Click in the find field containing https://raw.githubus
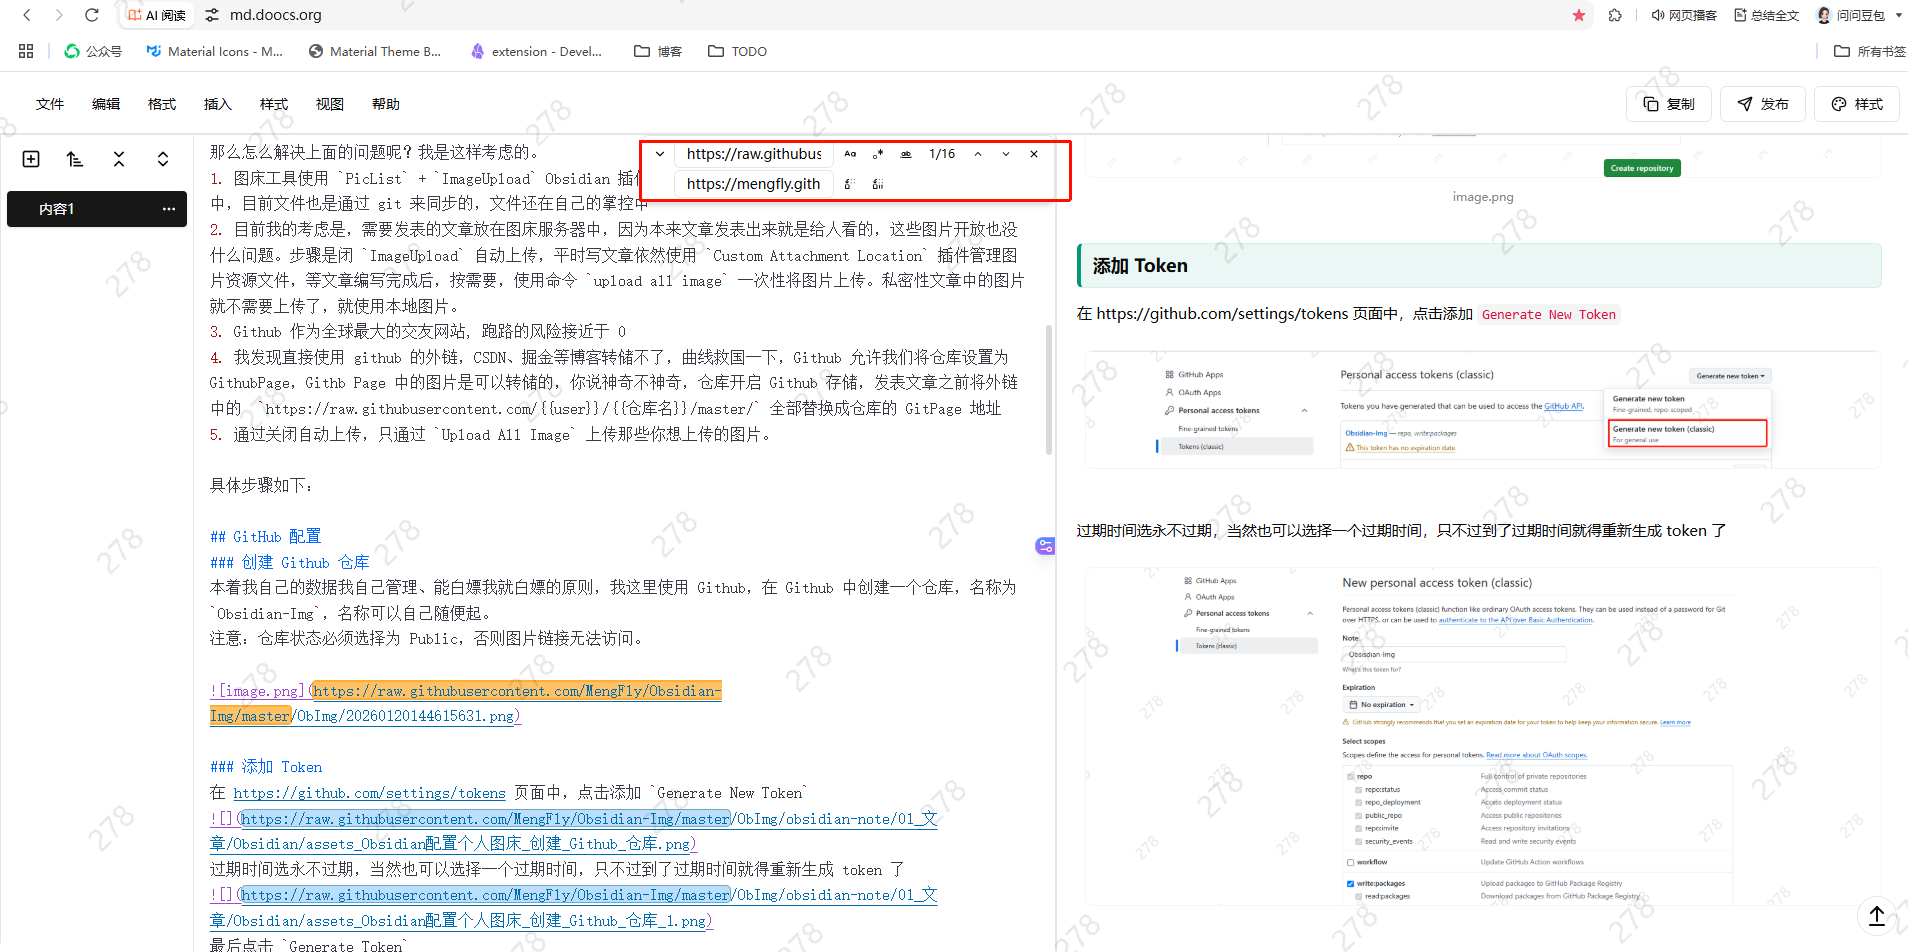The height and width of the screenshot is (952, 1908). point(753,154)
